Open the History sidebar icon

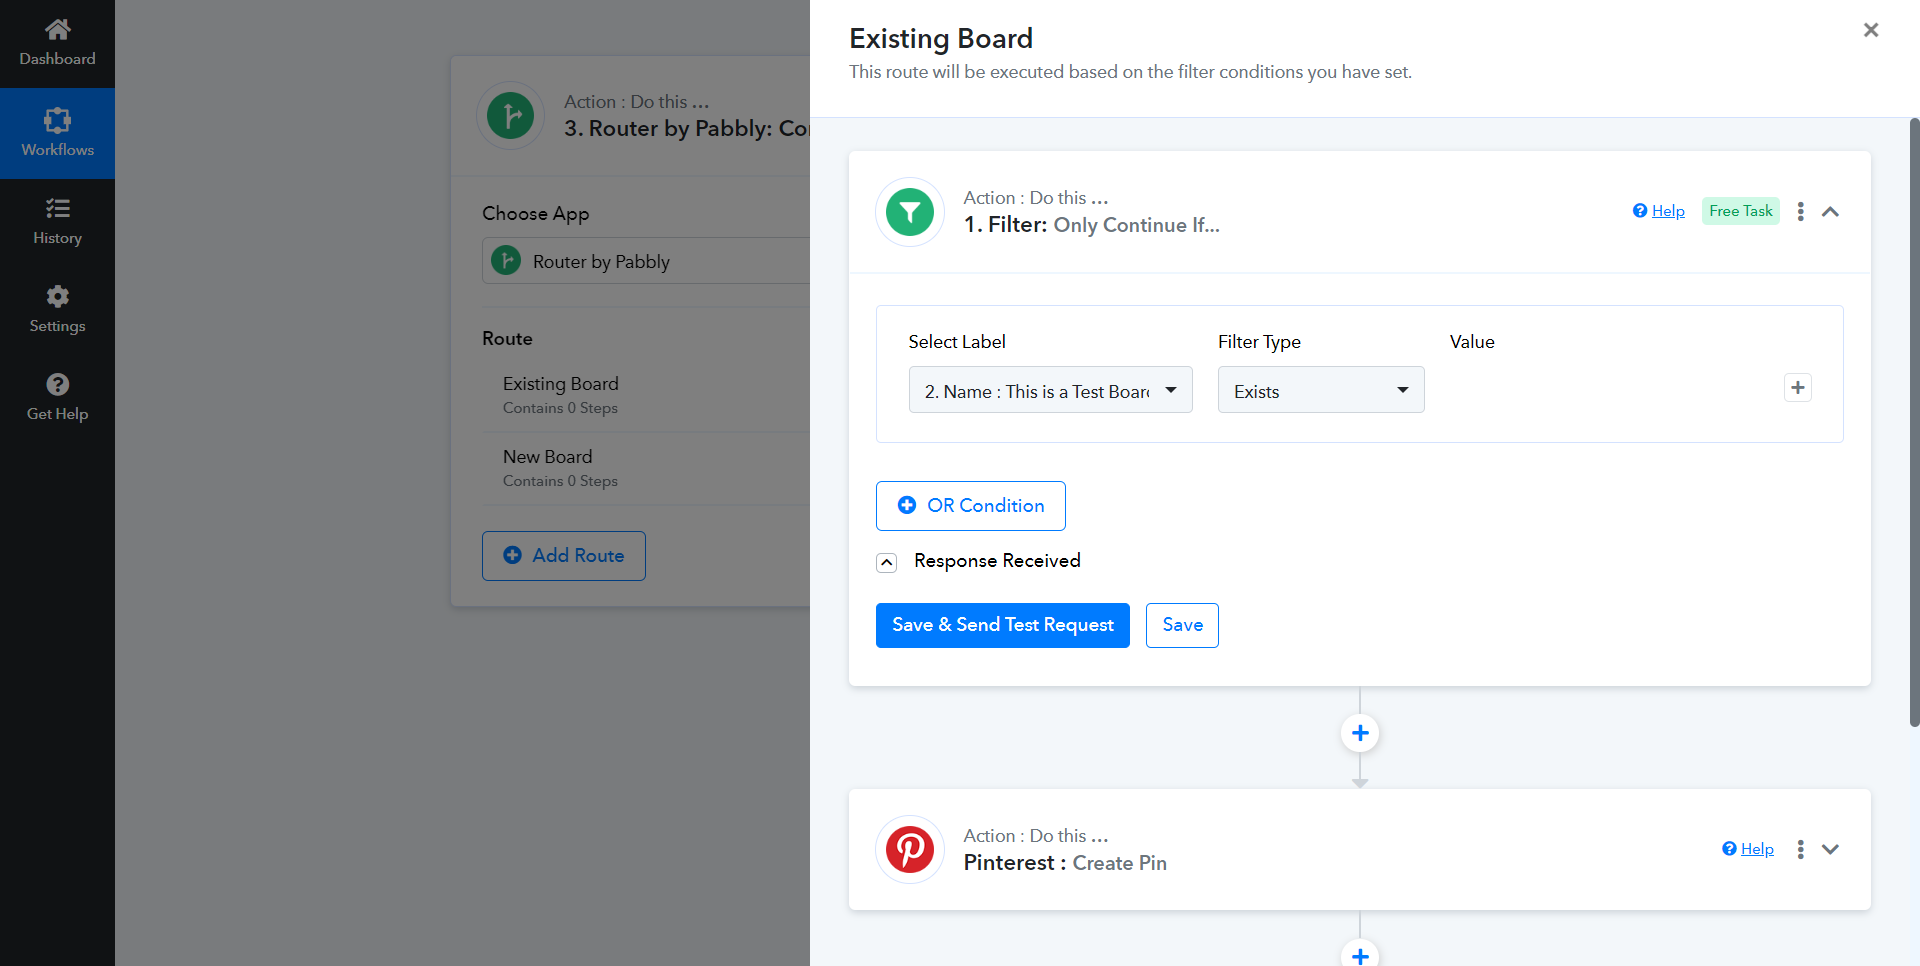pos(57,208)
